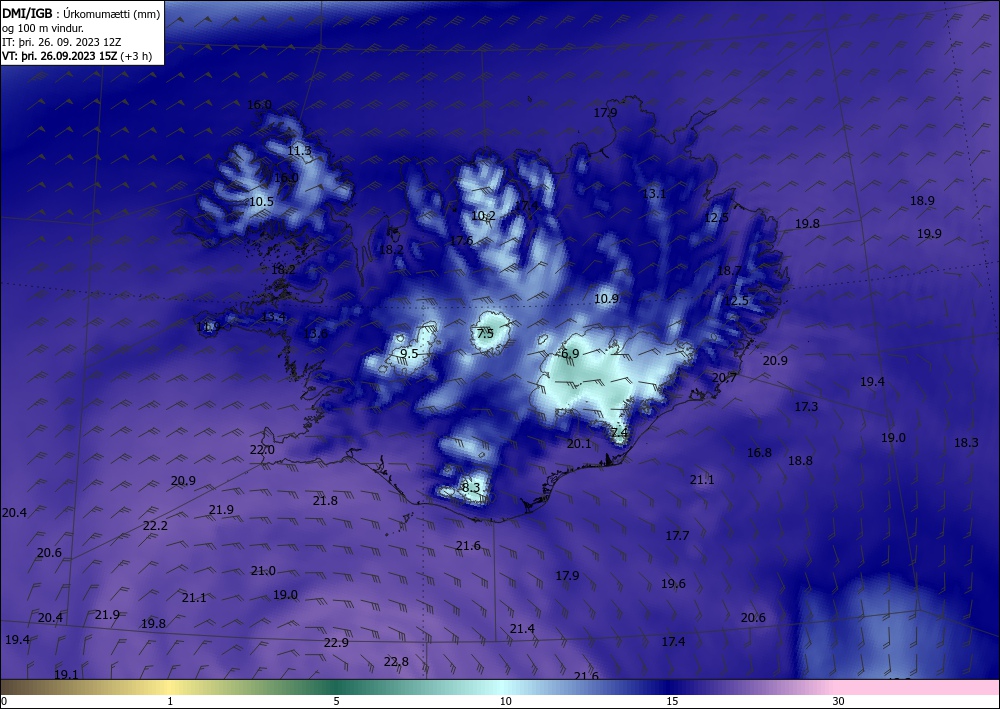
Task: Click the value 9.5 over the western glacier
Action: 409,354
